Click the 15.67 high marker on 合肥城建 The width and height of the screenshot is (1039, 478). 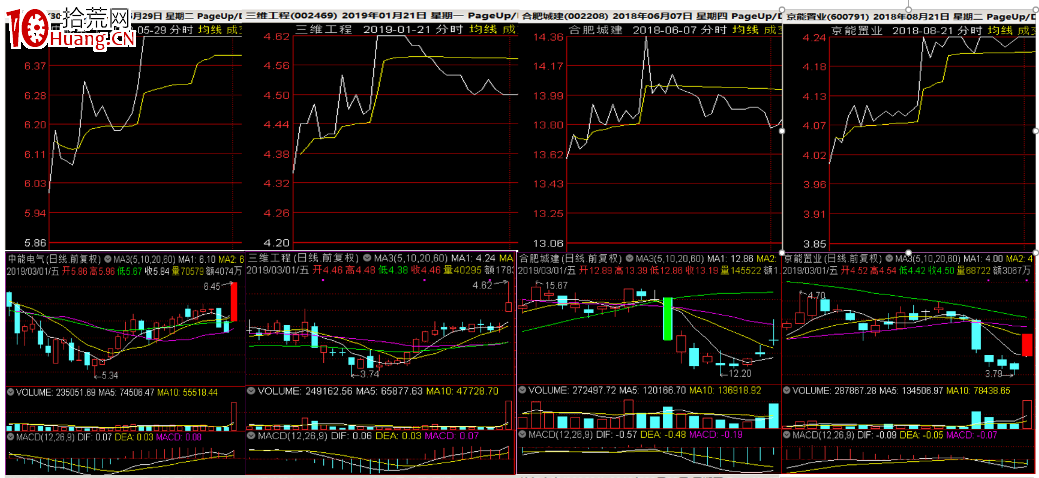pyautogui.click(x=555, y=285)
